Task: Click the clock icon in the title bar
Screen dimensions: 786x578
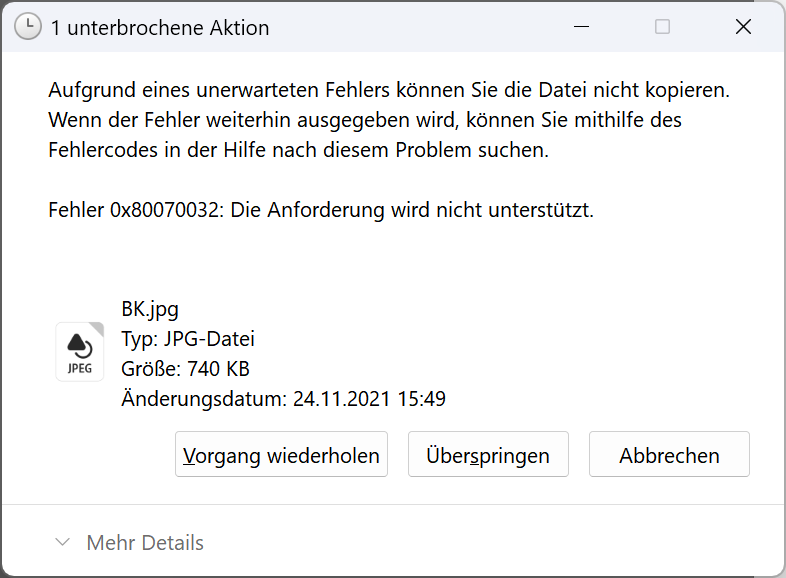Action: (28, 27)
